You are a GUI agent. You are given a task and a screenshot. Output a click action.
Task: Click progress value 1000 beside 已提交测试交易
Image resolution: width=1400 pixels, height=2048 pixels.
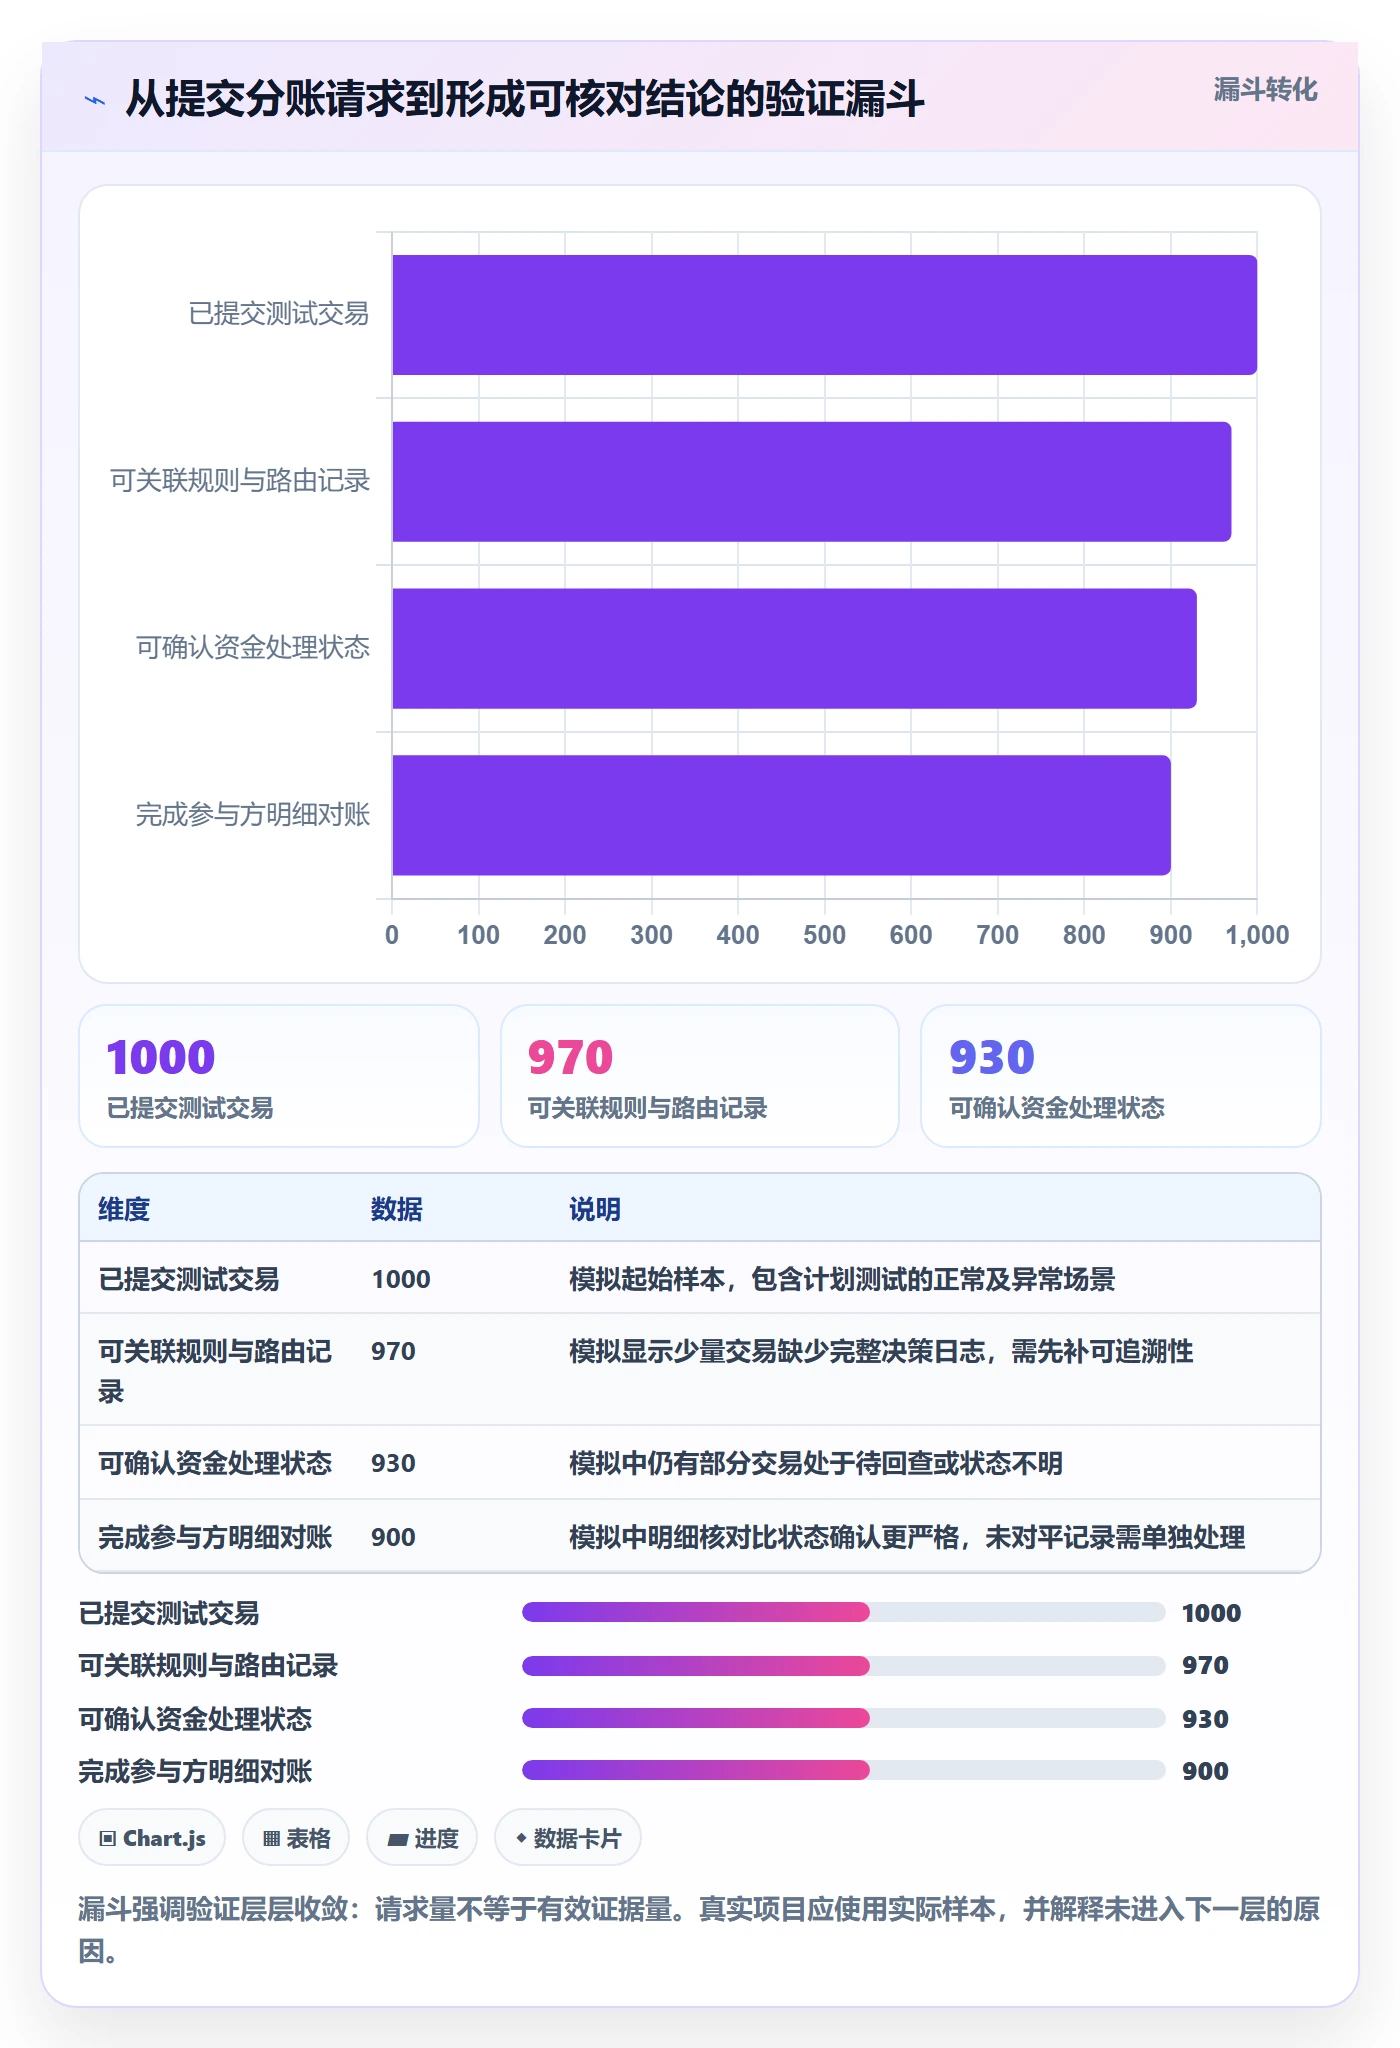click(x=1211, y=1613)
